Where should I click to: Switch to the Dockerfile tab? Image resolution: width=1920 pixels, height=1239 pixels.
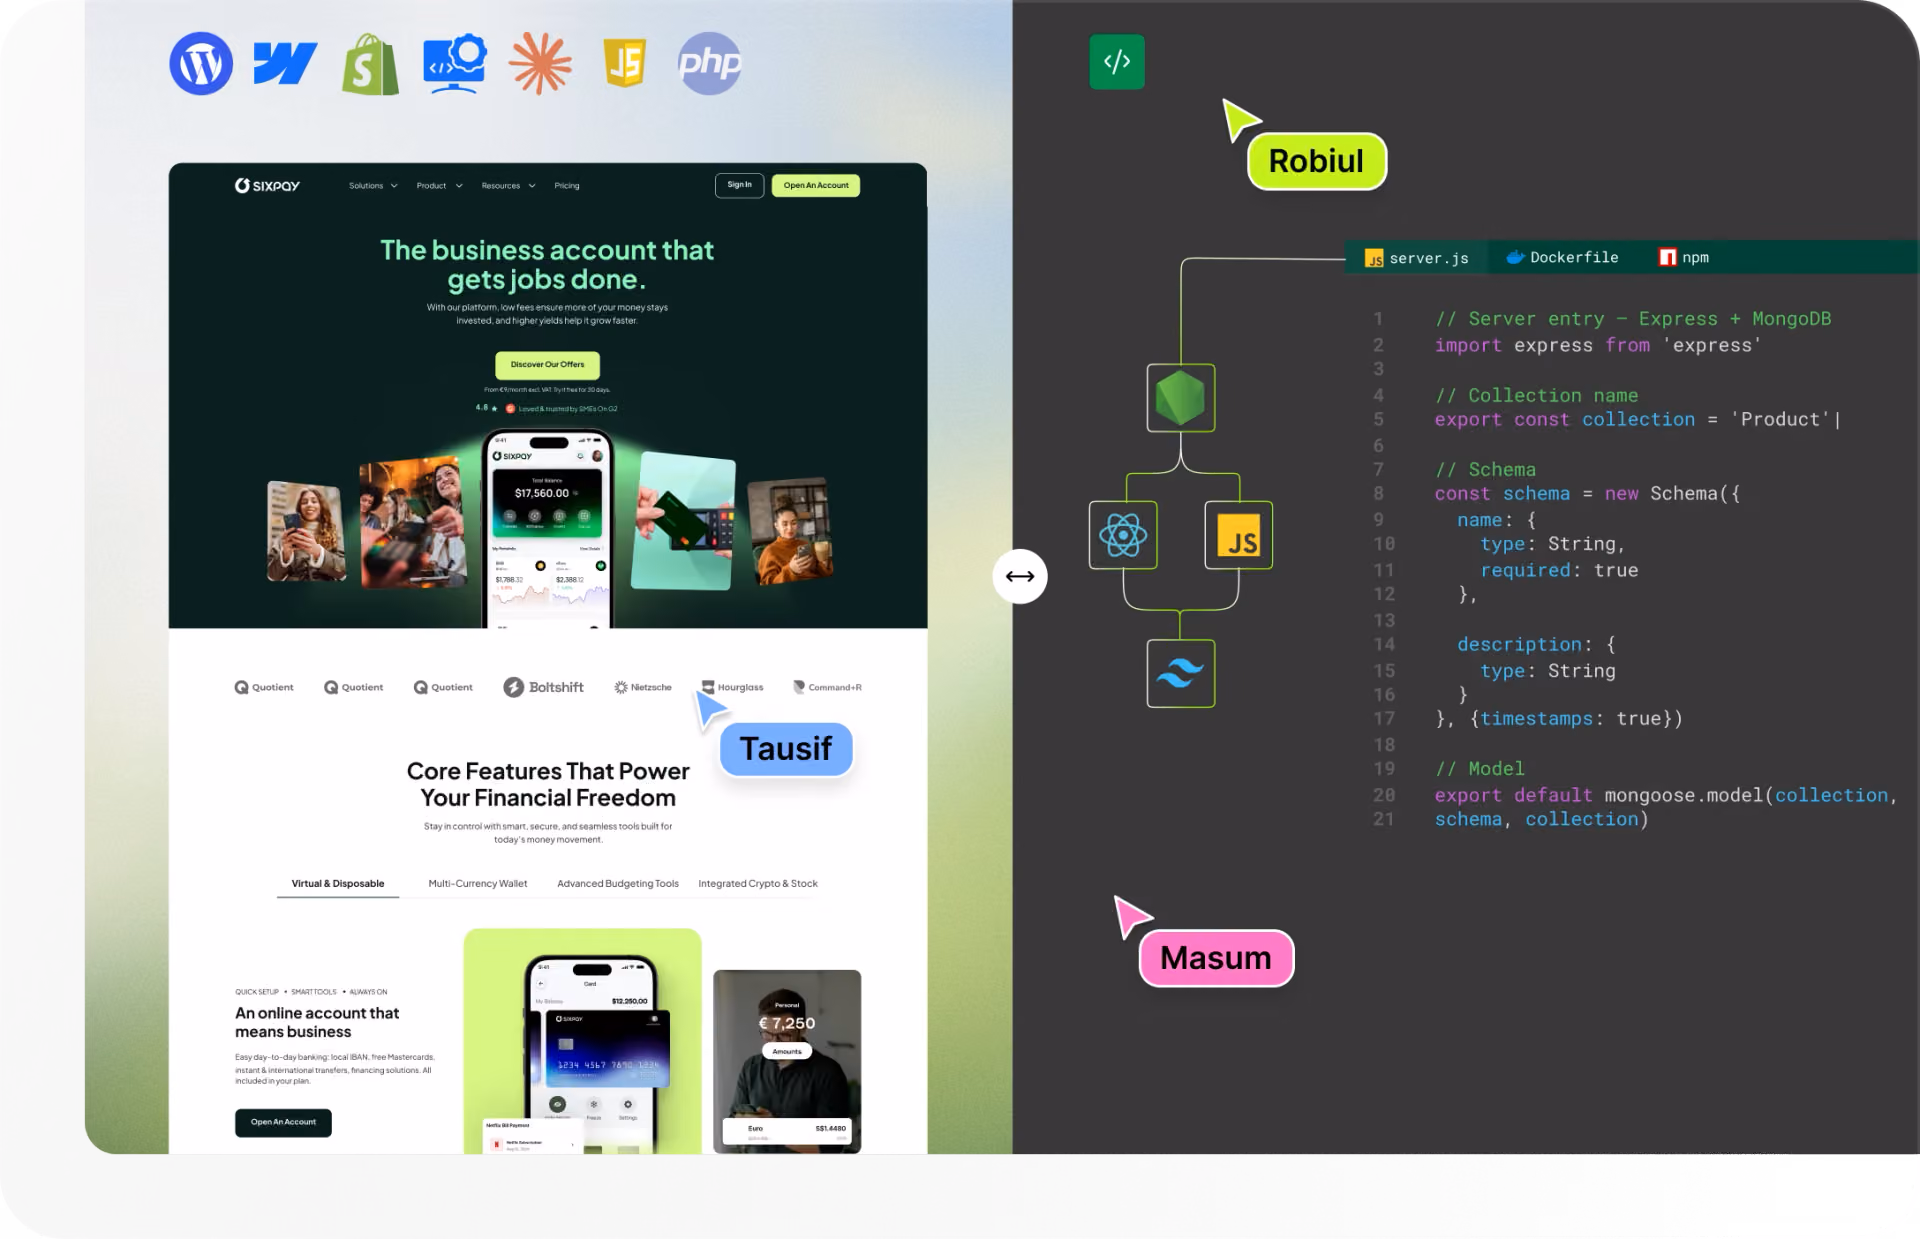pyautogui.click(x=1562, y=257)
